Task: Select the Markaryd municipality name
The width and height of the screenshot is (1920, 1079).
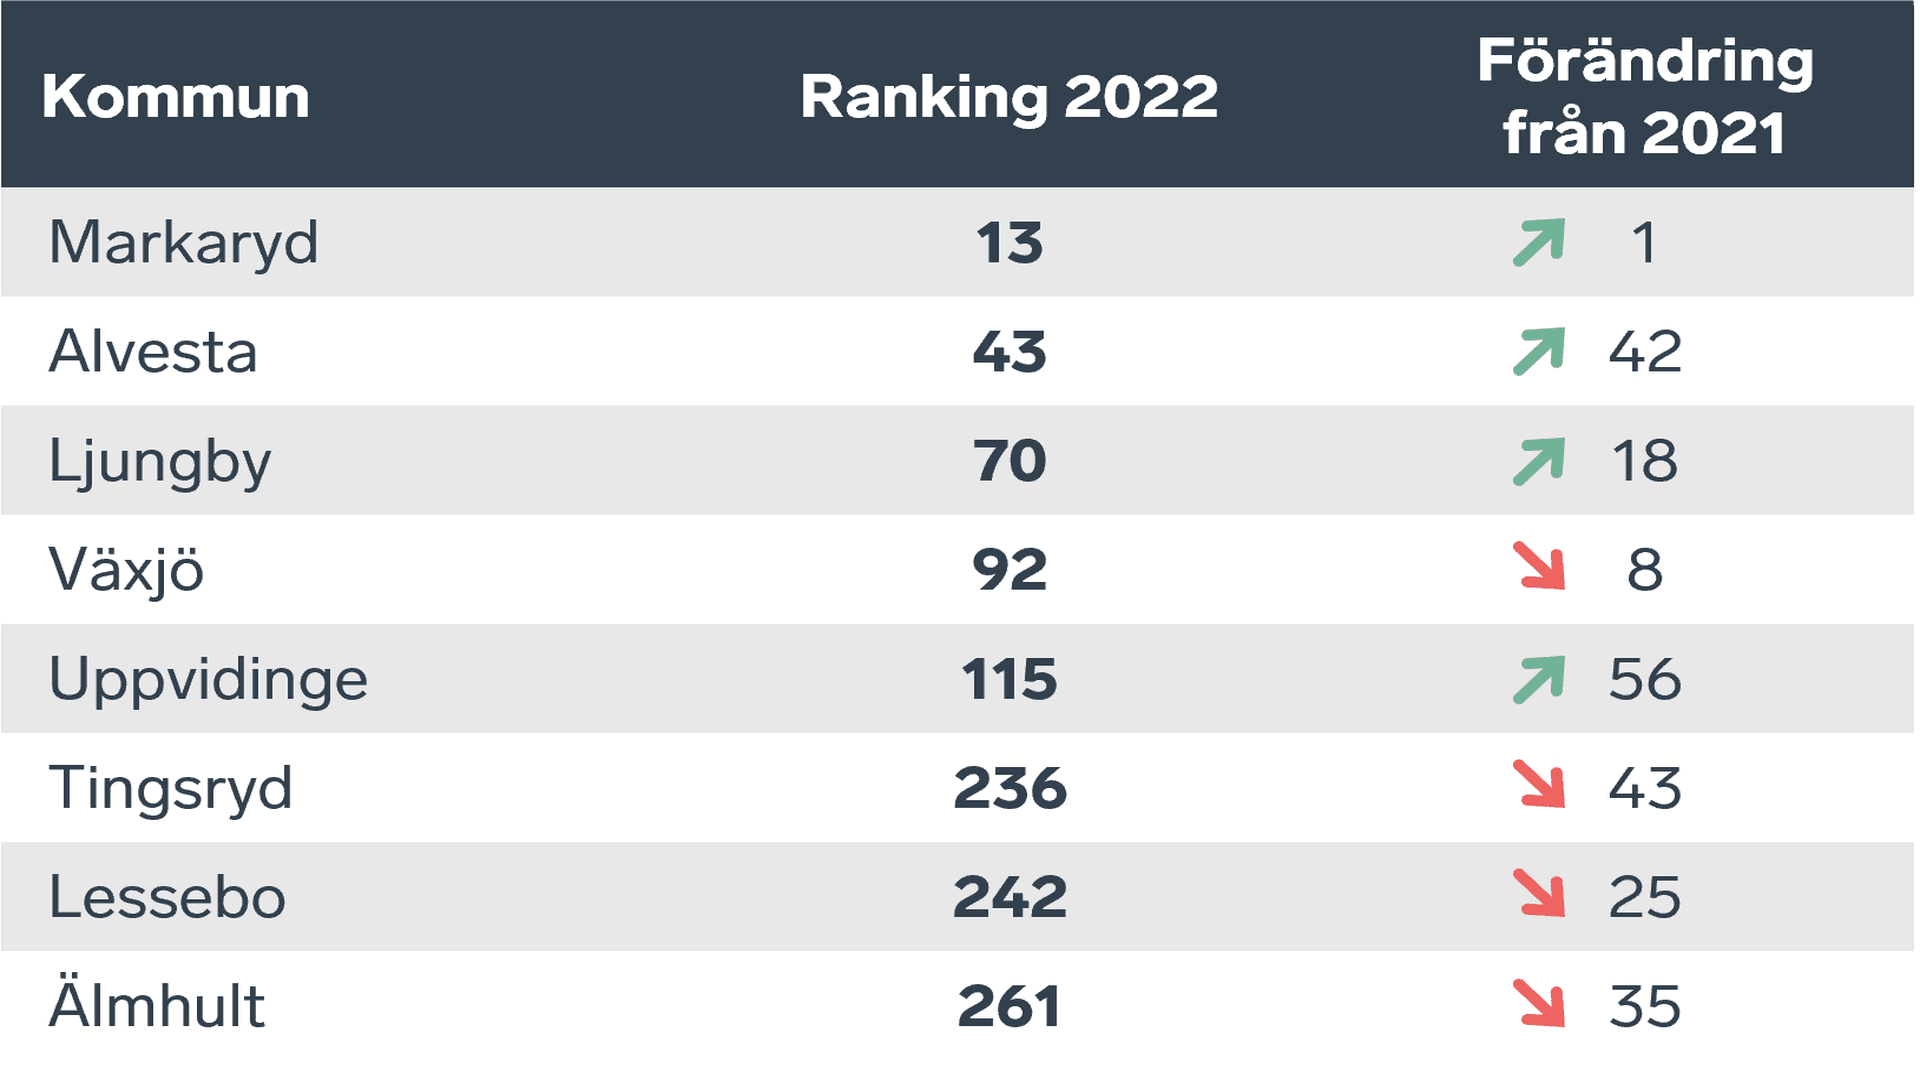Action: point(184,243)
